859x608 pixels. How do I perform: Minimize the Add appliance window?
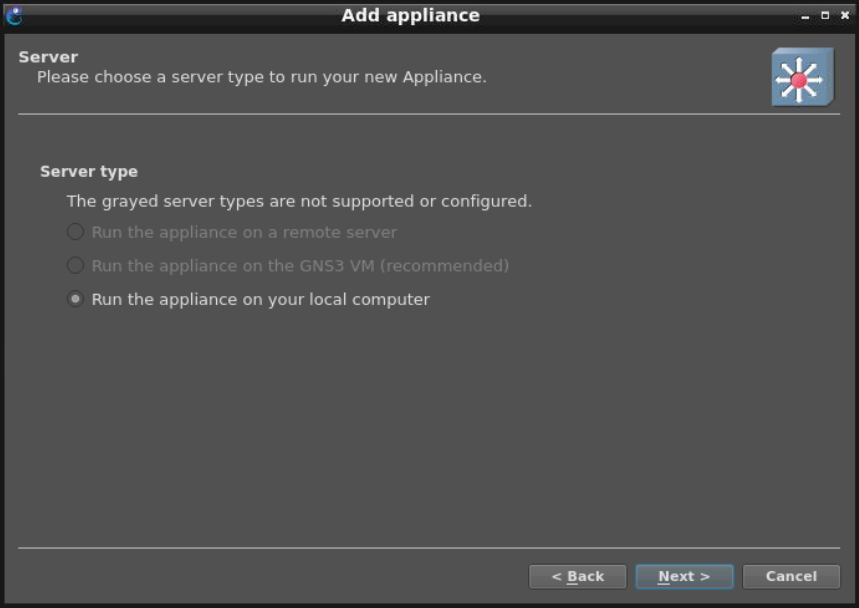coord(805,16)
